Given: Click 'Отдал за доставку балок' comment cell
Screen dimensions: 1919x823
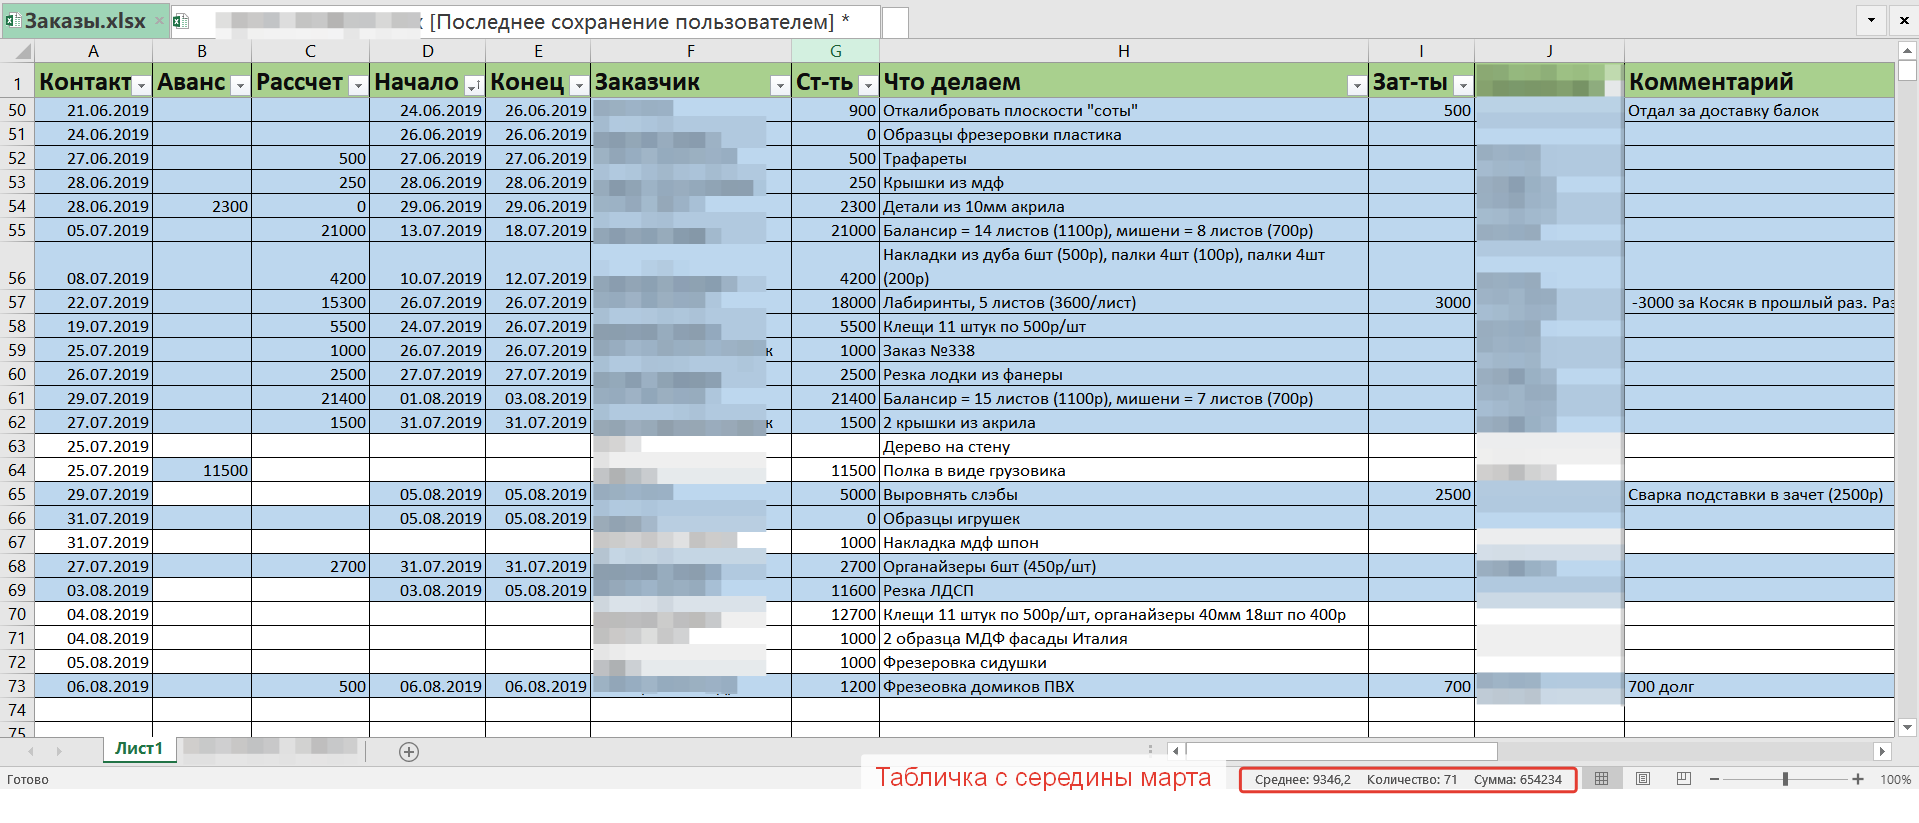Looking at the screenshot, I should pyautogui.click(x=1759, y=110).
